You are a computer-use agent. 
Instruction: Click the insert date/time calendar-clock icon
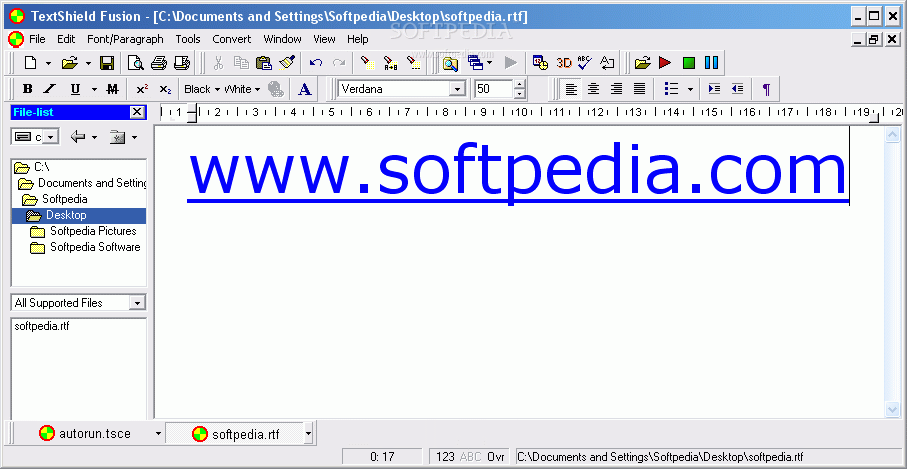point(540,62)
